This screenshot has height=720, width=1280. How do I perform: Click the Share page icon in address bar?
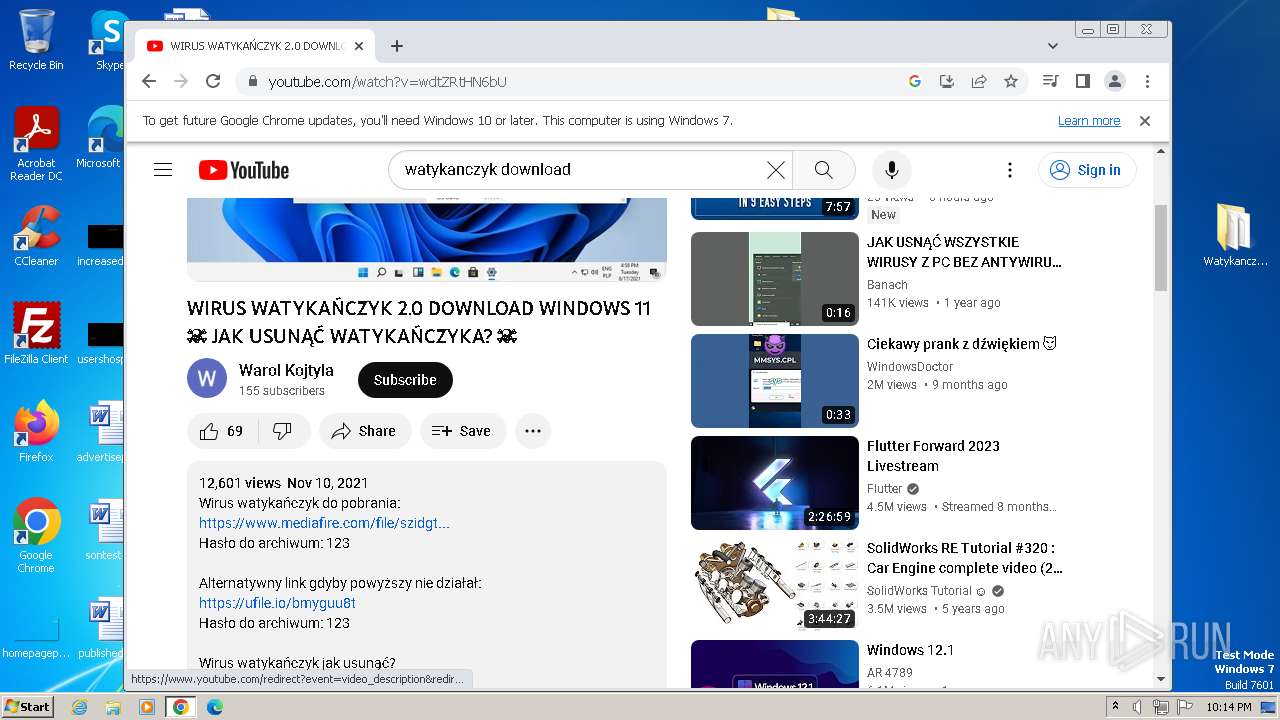[x=979, y=81]
